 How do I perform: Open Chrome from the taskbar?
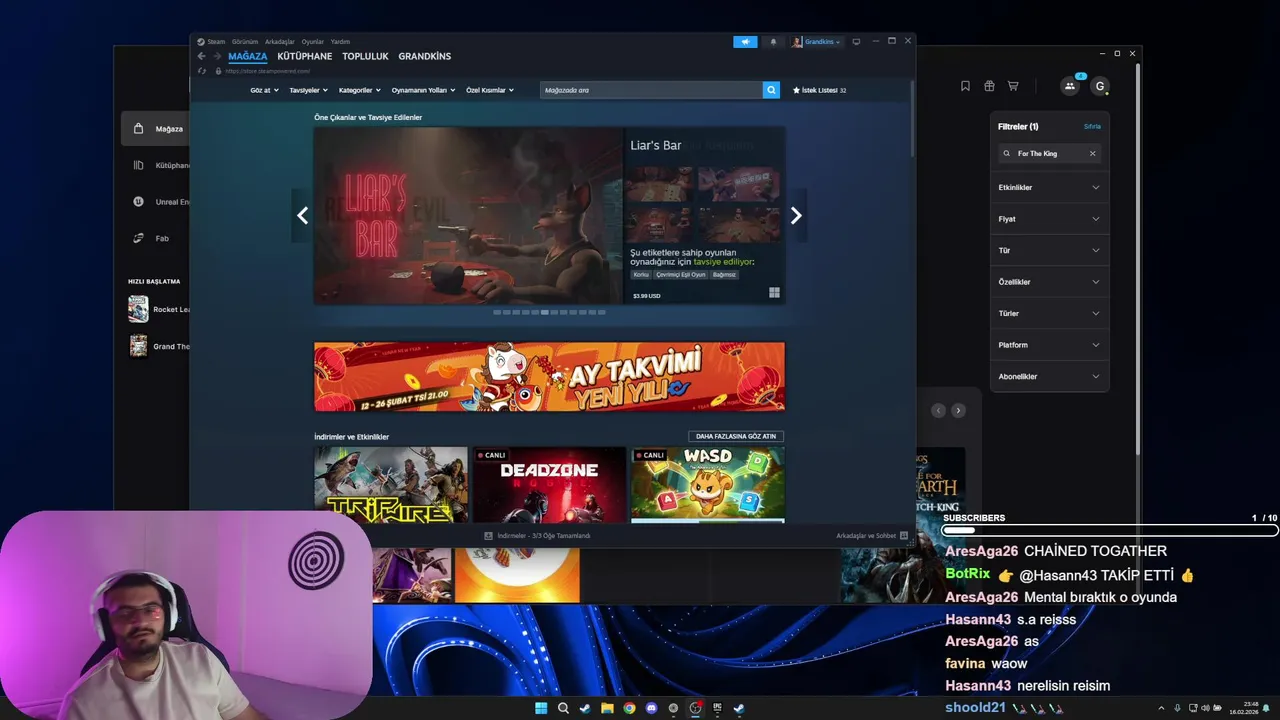[629, 708]
